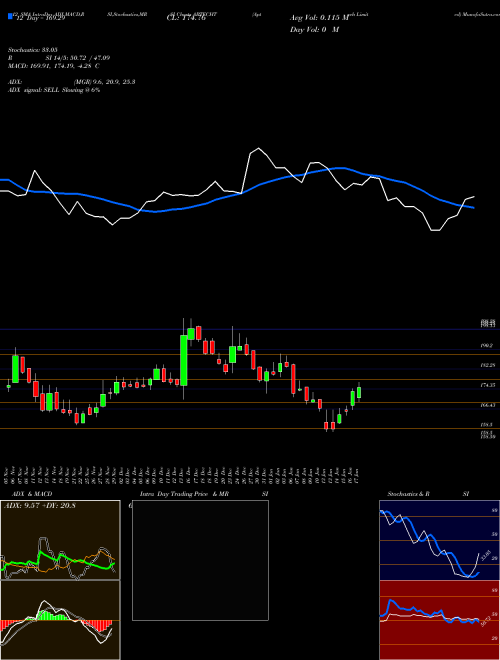Screen dimensions: 500x660
Task: Click the 174.35 price axis label
Action: 488,385
